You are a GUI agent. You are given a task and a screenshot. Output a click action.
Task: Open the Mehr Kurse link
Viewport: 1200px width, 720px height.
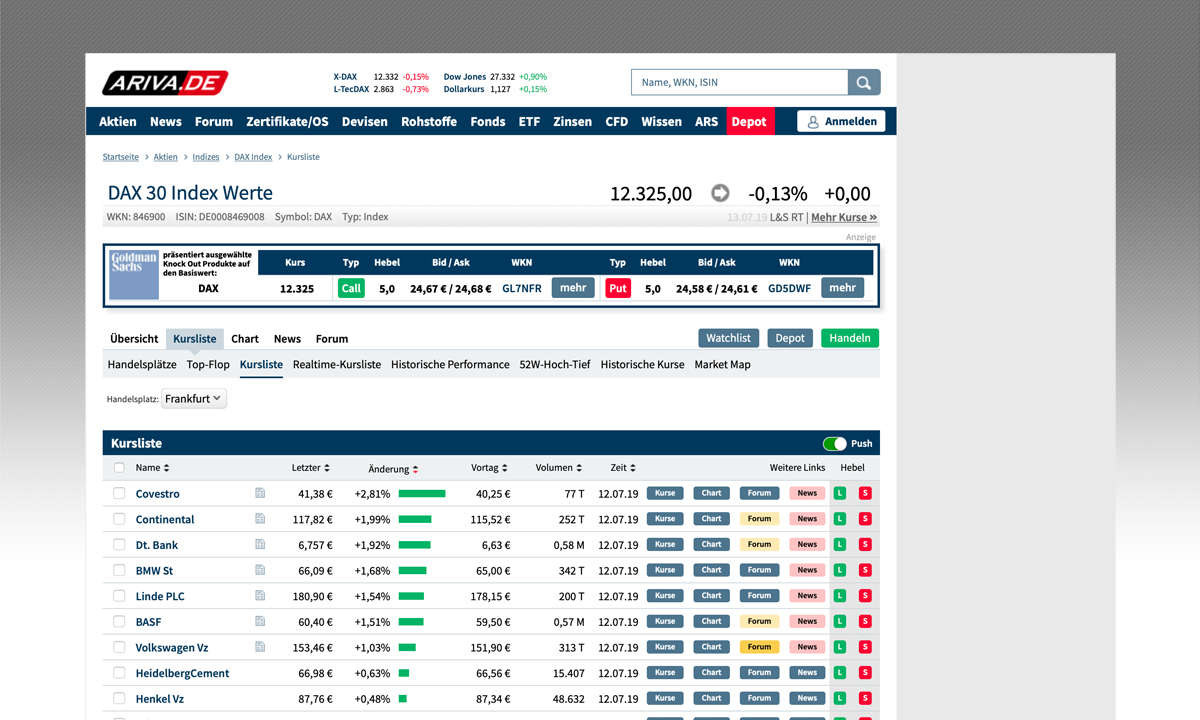click(x=844, y=217)
